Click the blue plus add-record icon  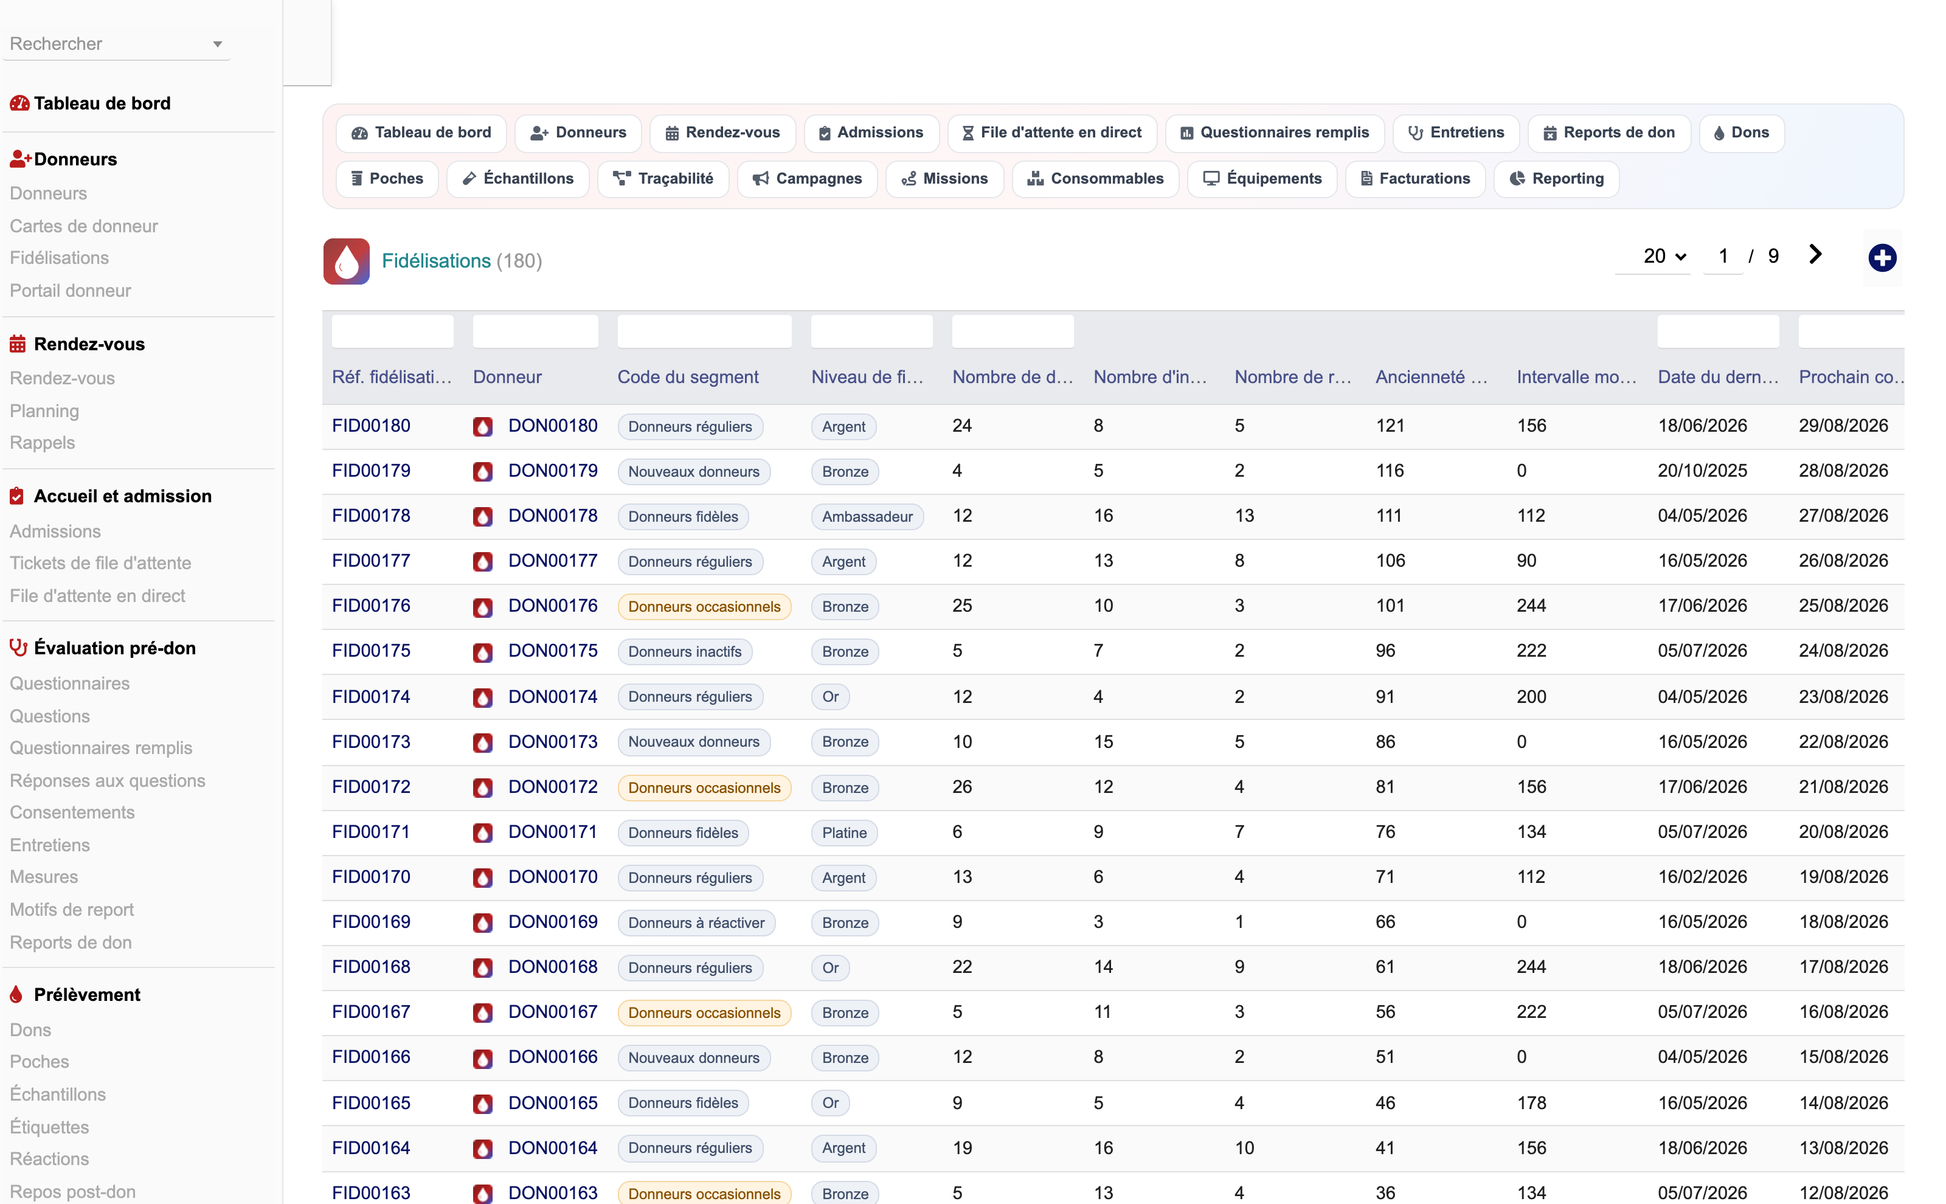point(1882,258)
